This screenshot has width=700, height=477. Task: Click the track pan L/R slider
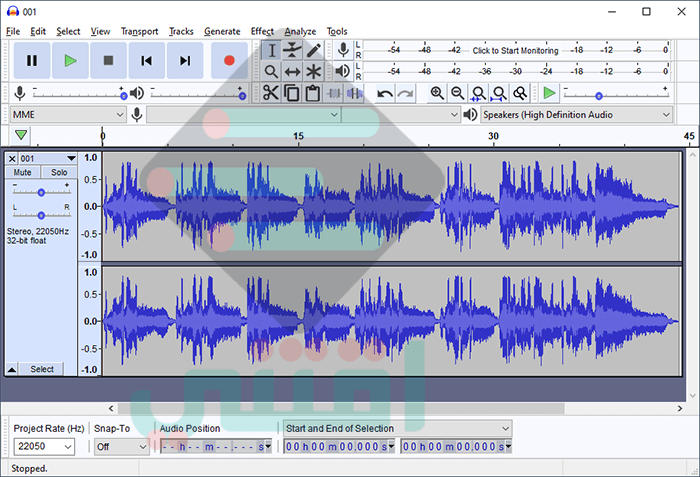[41, 215]
